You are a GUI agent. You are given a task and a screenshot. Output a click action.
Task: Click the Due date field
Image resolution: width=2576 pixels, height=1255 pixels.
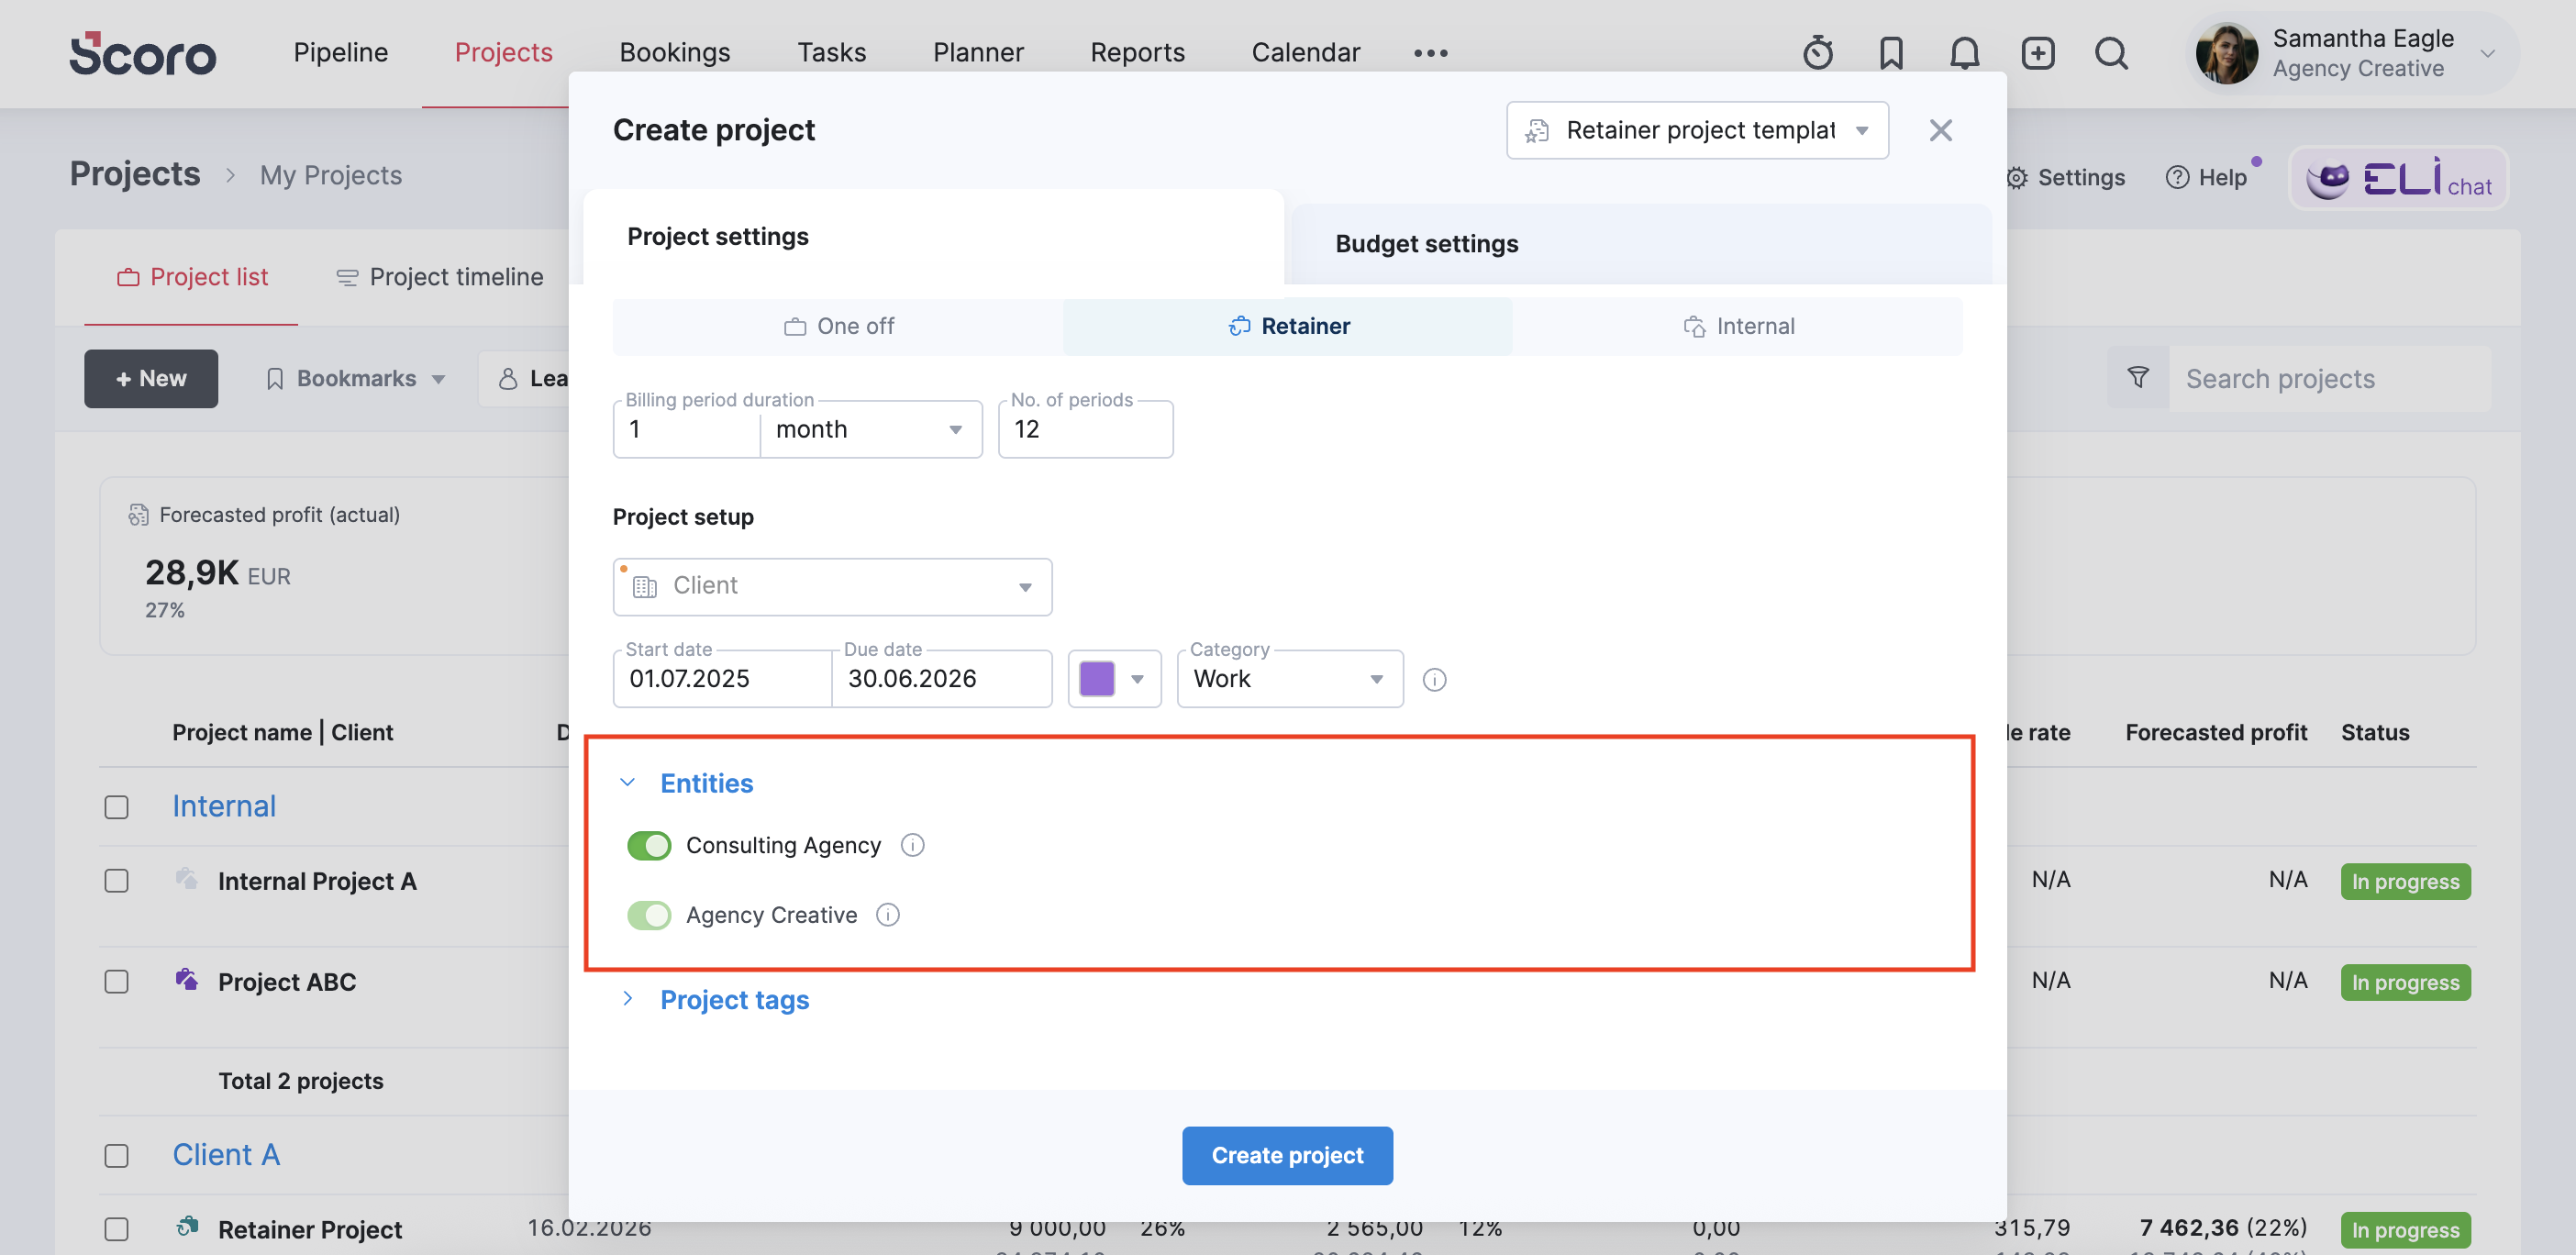pyautogui.click(x=941, y=679)
